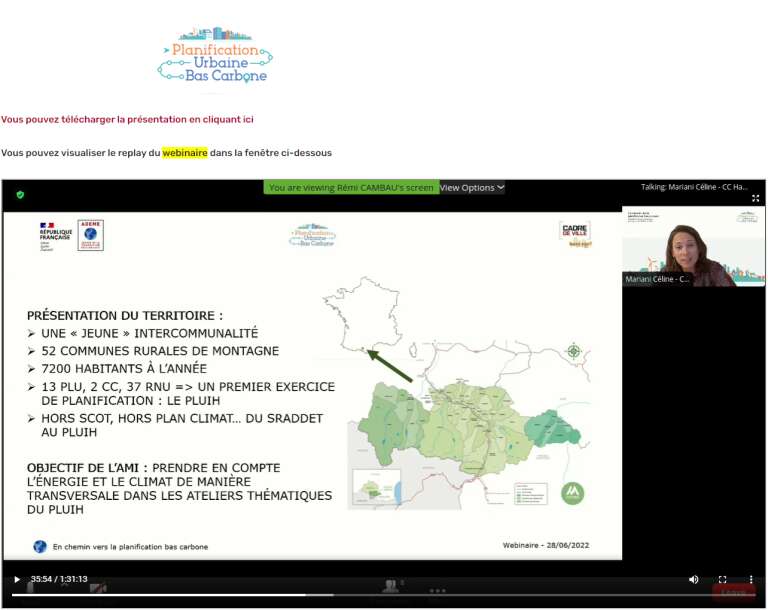The height and width of the screenshot is (610, 768).
Task: Open the View Options dropdown in the video
Action: click(x=472, y=188)
